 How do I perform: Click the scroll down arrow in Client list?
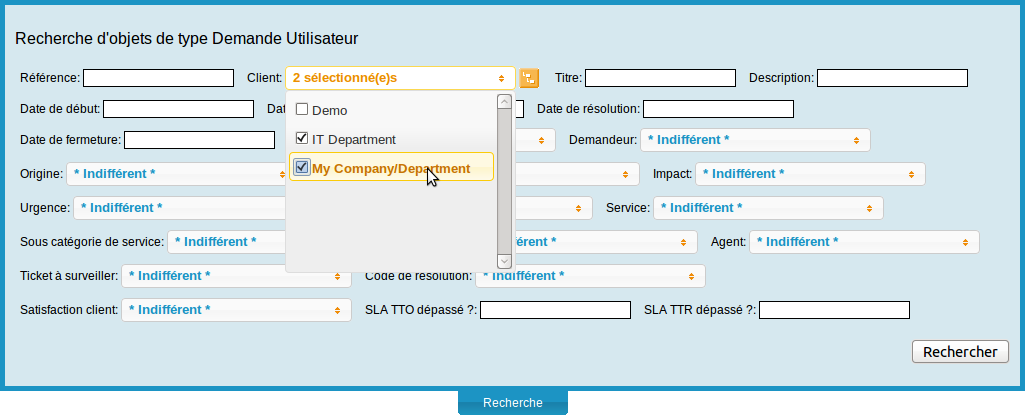[x=505, y=261]
